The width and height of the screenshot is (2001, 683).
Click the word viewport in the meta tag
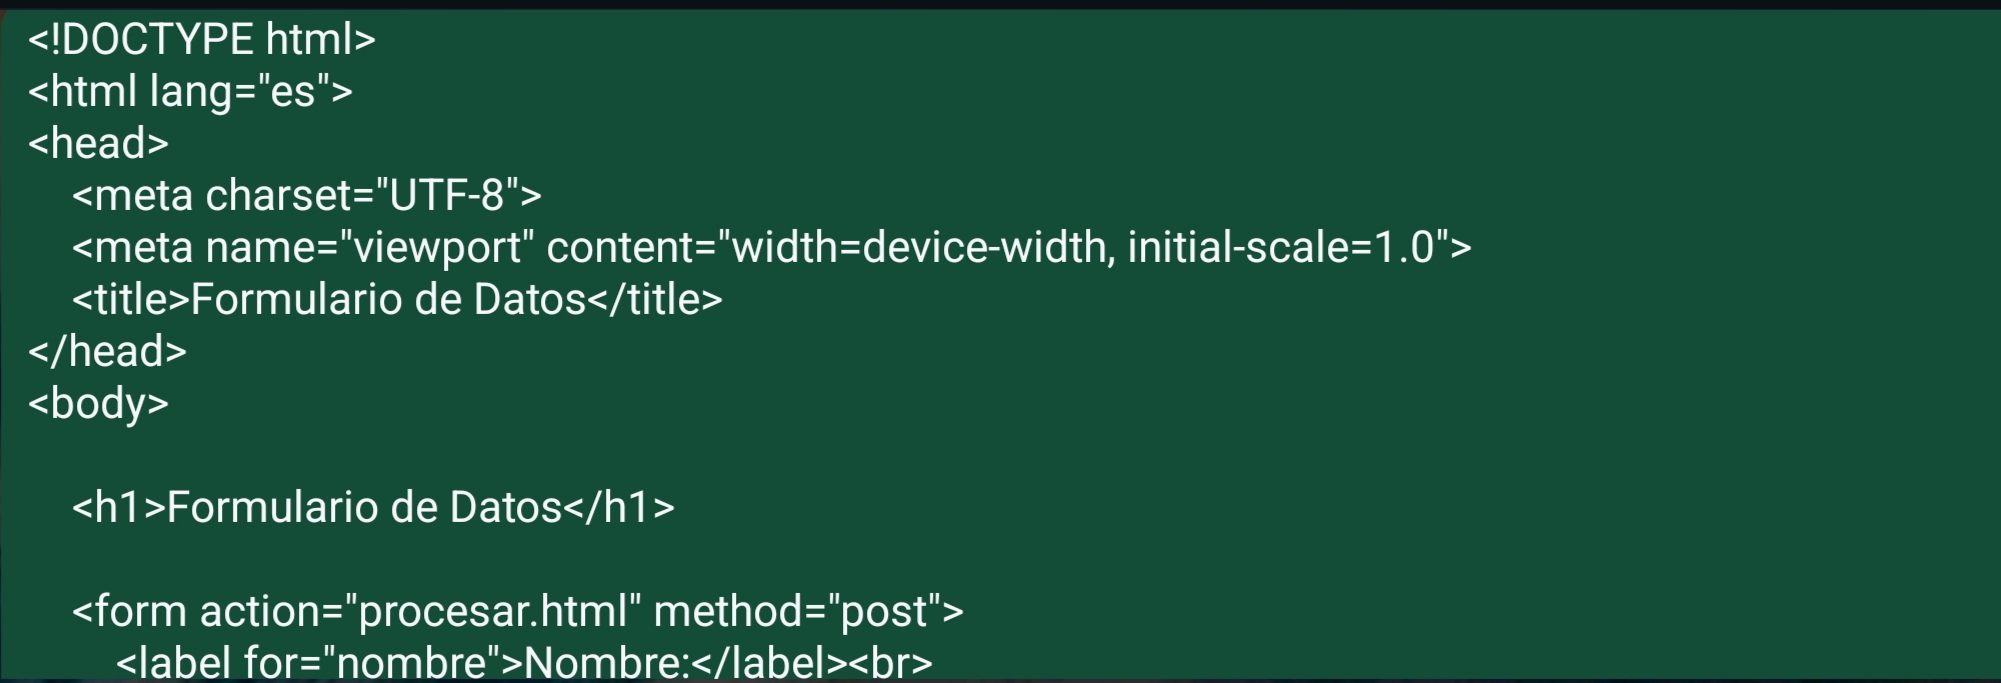tap(437, 248)
